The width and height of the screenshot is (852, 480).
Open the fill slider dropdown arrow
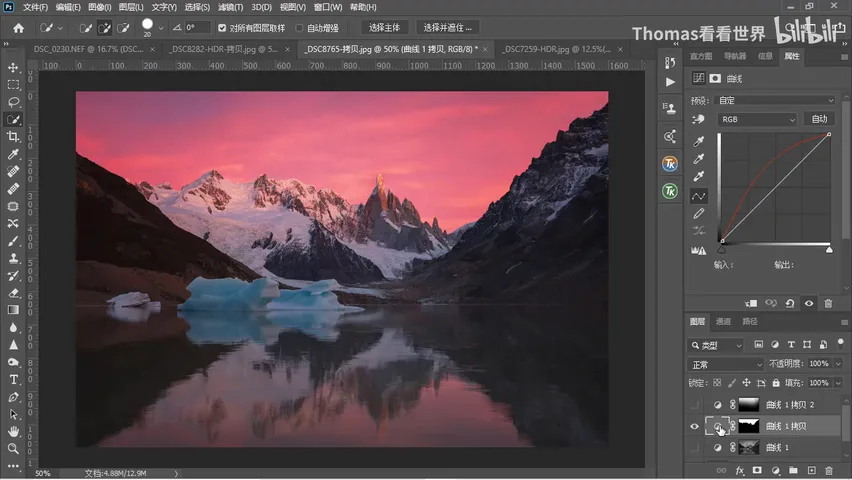(838, 383)
